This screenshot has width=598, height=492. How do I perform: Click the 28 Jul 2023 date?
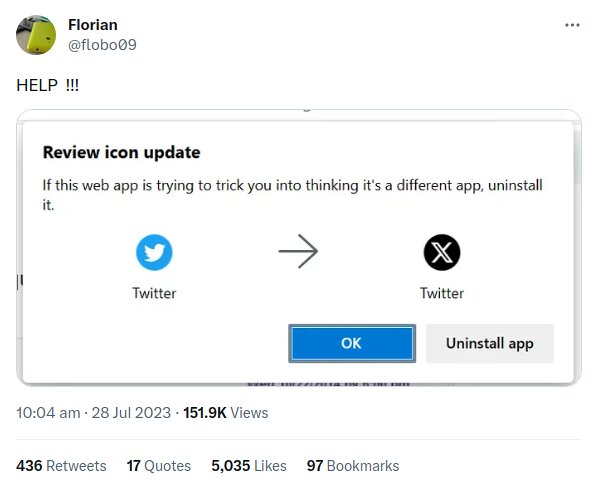point(131,413)
